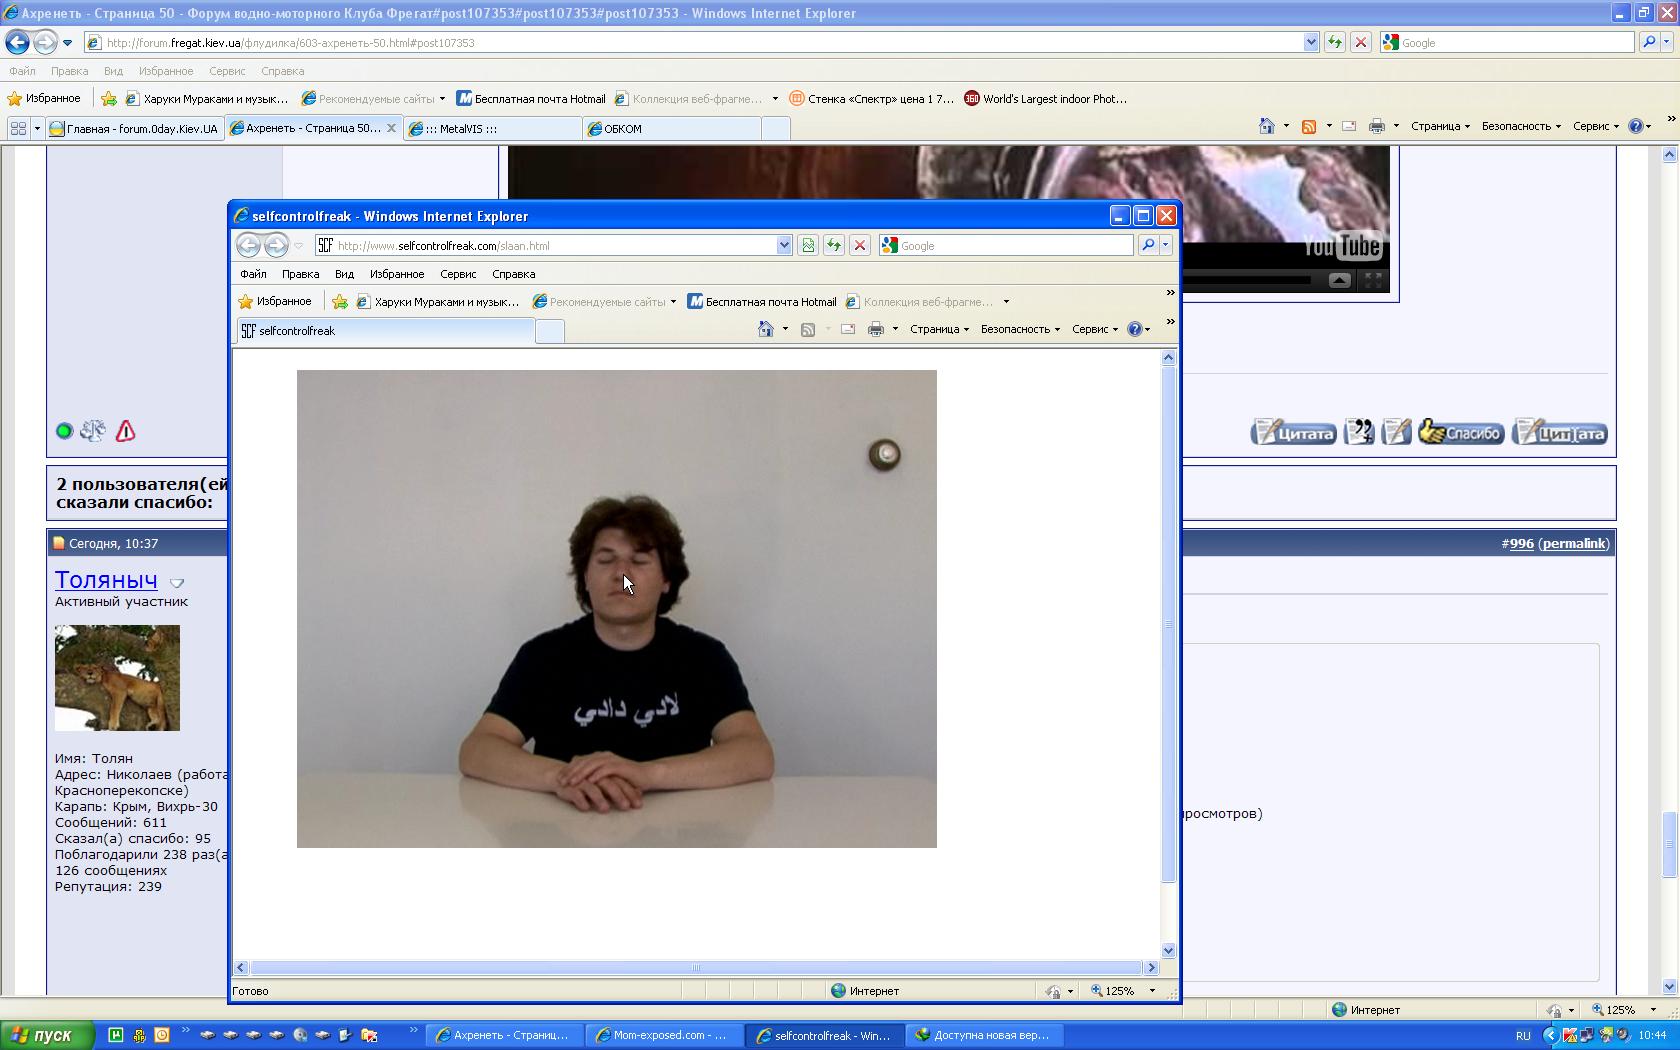
Task: Click the Home icon in the selfcontrolfreak window
Action: tap(766, 329)
